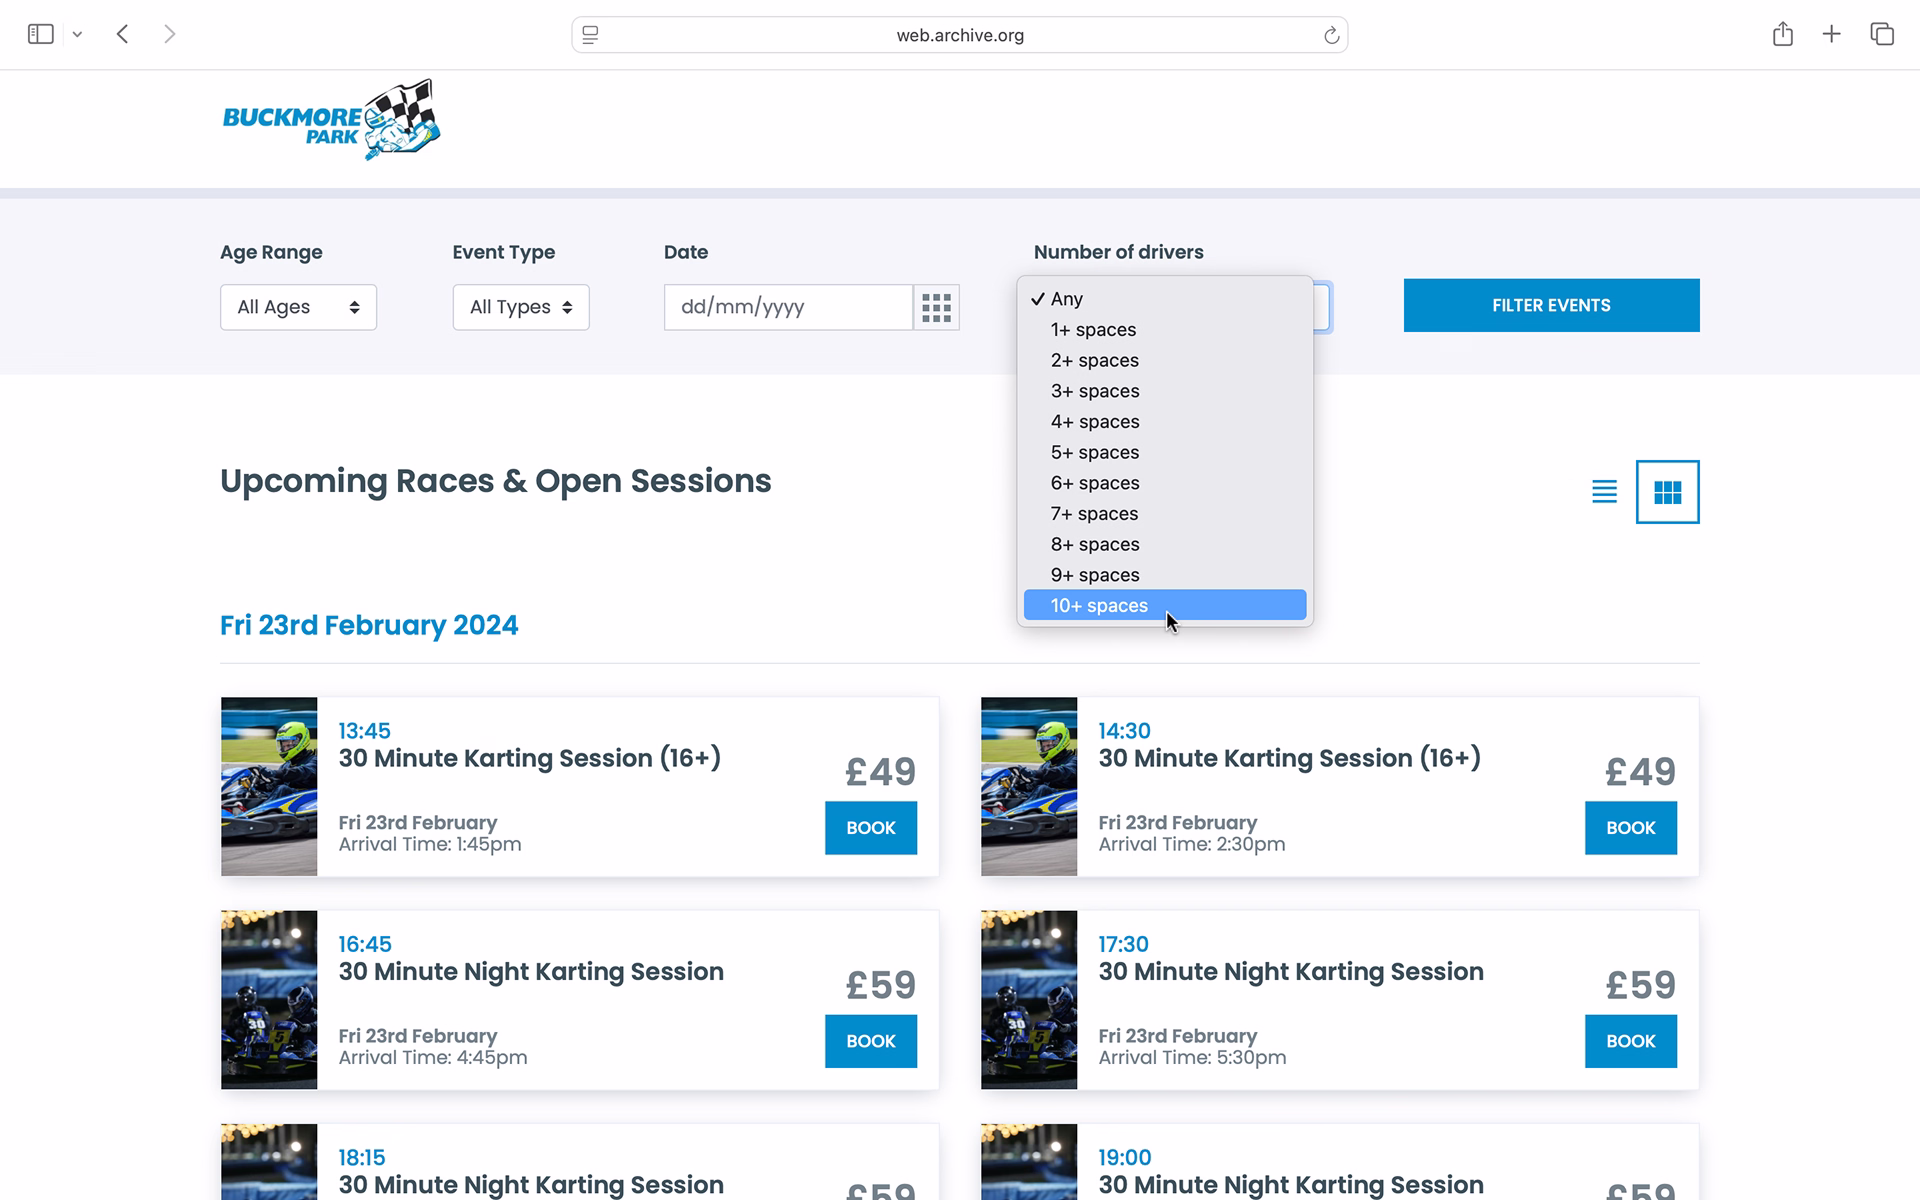Select the "Any" drivers option
This screenshot has width=1920, height=1200.
tap(1067, 299)
